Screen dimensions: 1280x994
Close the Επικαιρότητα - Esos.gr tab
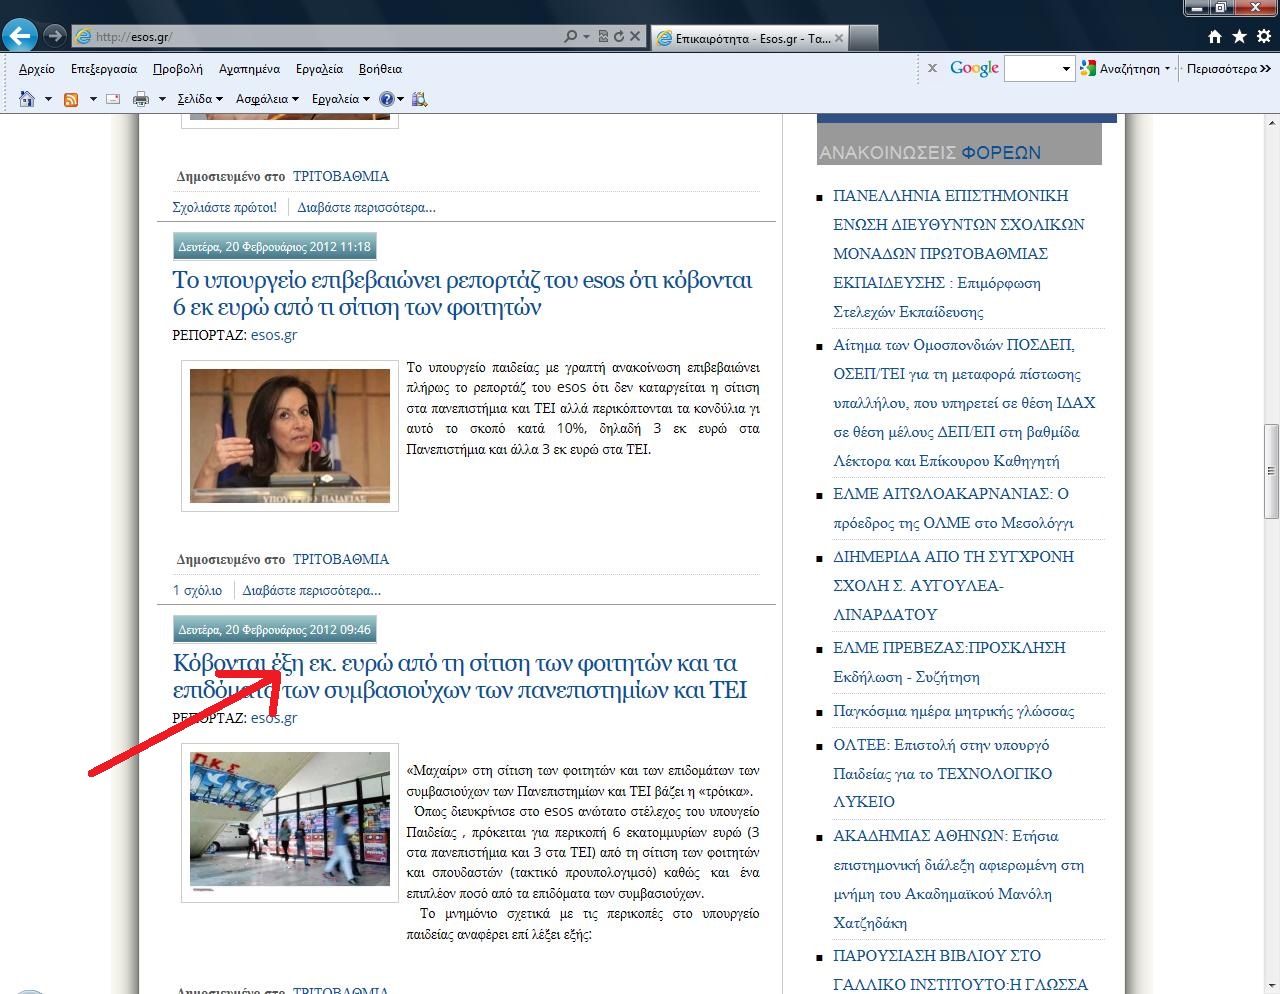(839, 38)
